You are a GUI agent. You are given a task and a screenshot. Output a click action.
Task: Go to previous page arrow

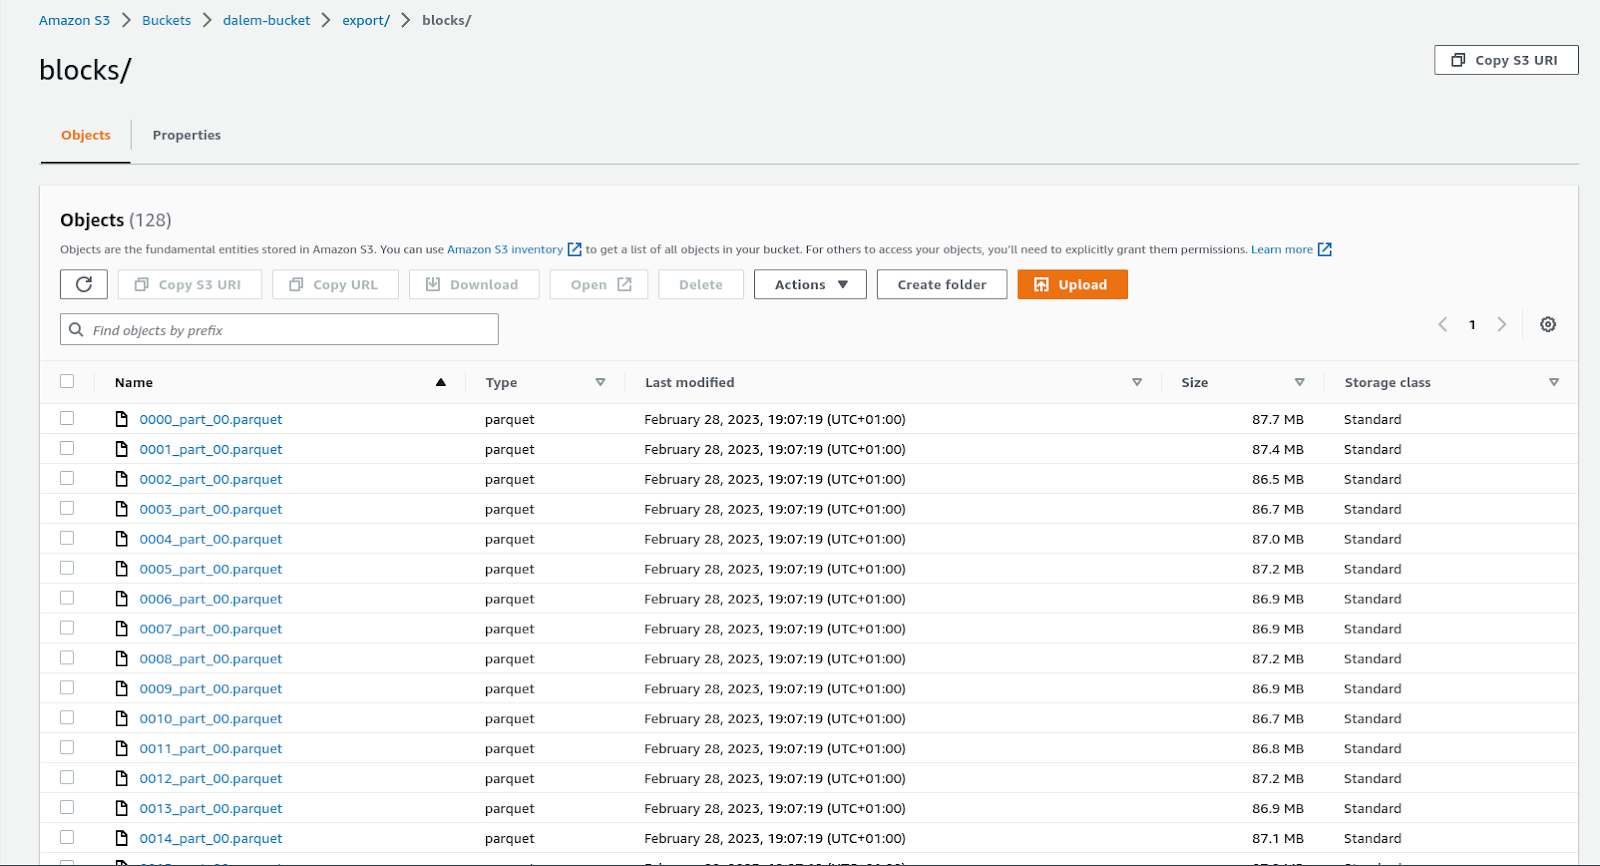pos(1443,325)
